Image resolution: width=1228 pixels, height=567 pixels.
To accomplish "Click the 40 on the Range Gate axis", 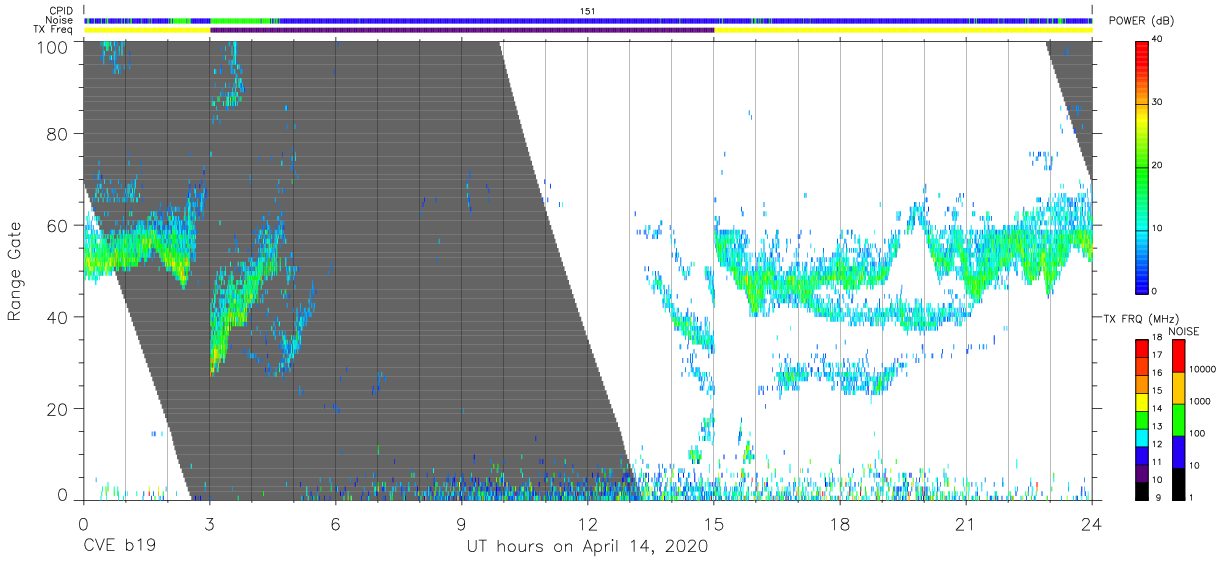I will pyautogui.click(x=59, y=317).
